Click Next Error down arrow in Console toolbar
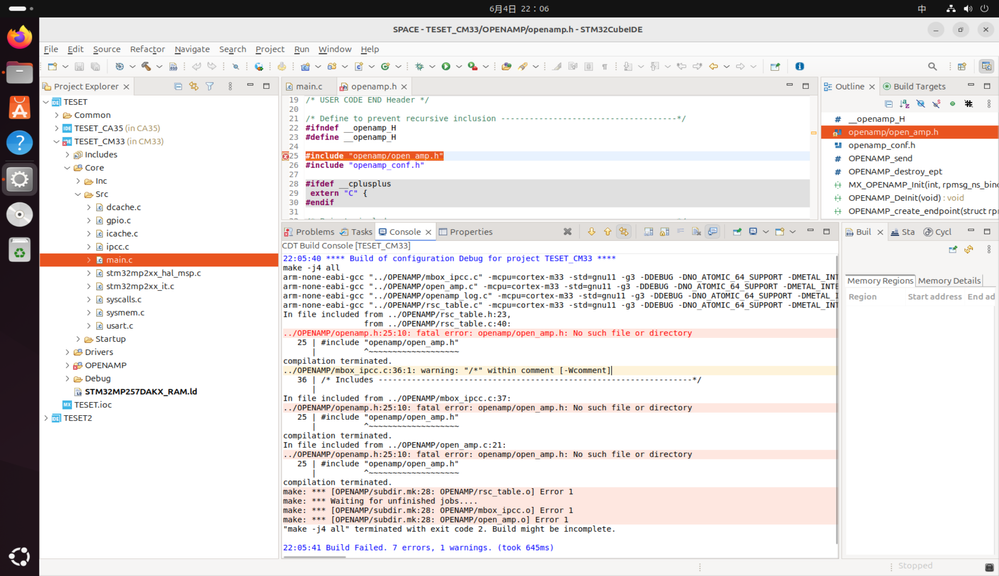This screenshot has width=999, height=576. 591,232
